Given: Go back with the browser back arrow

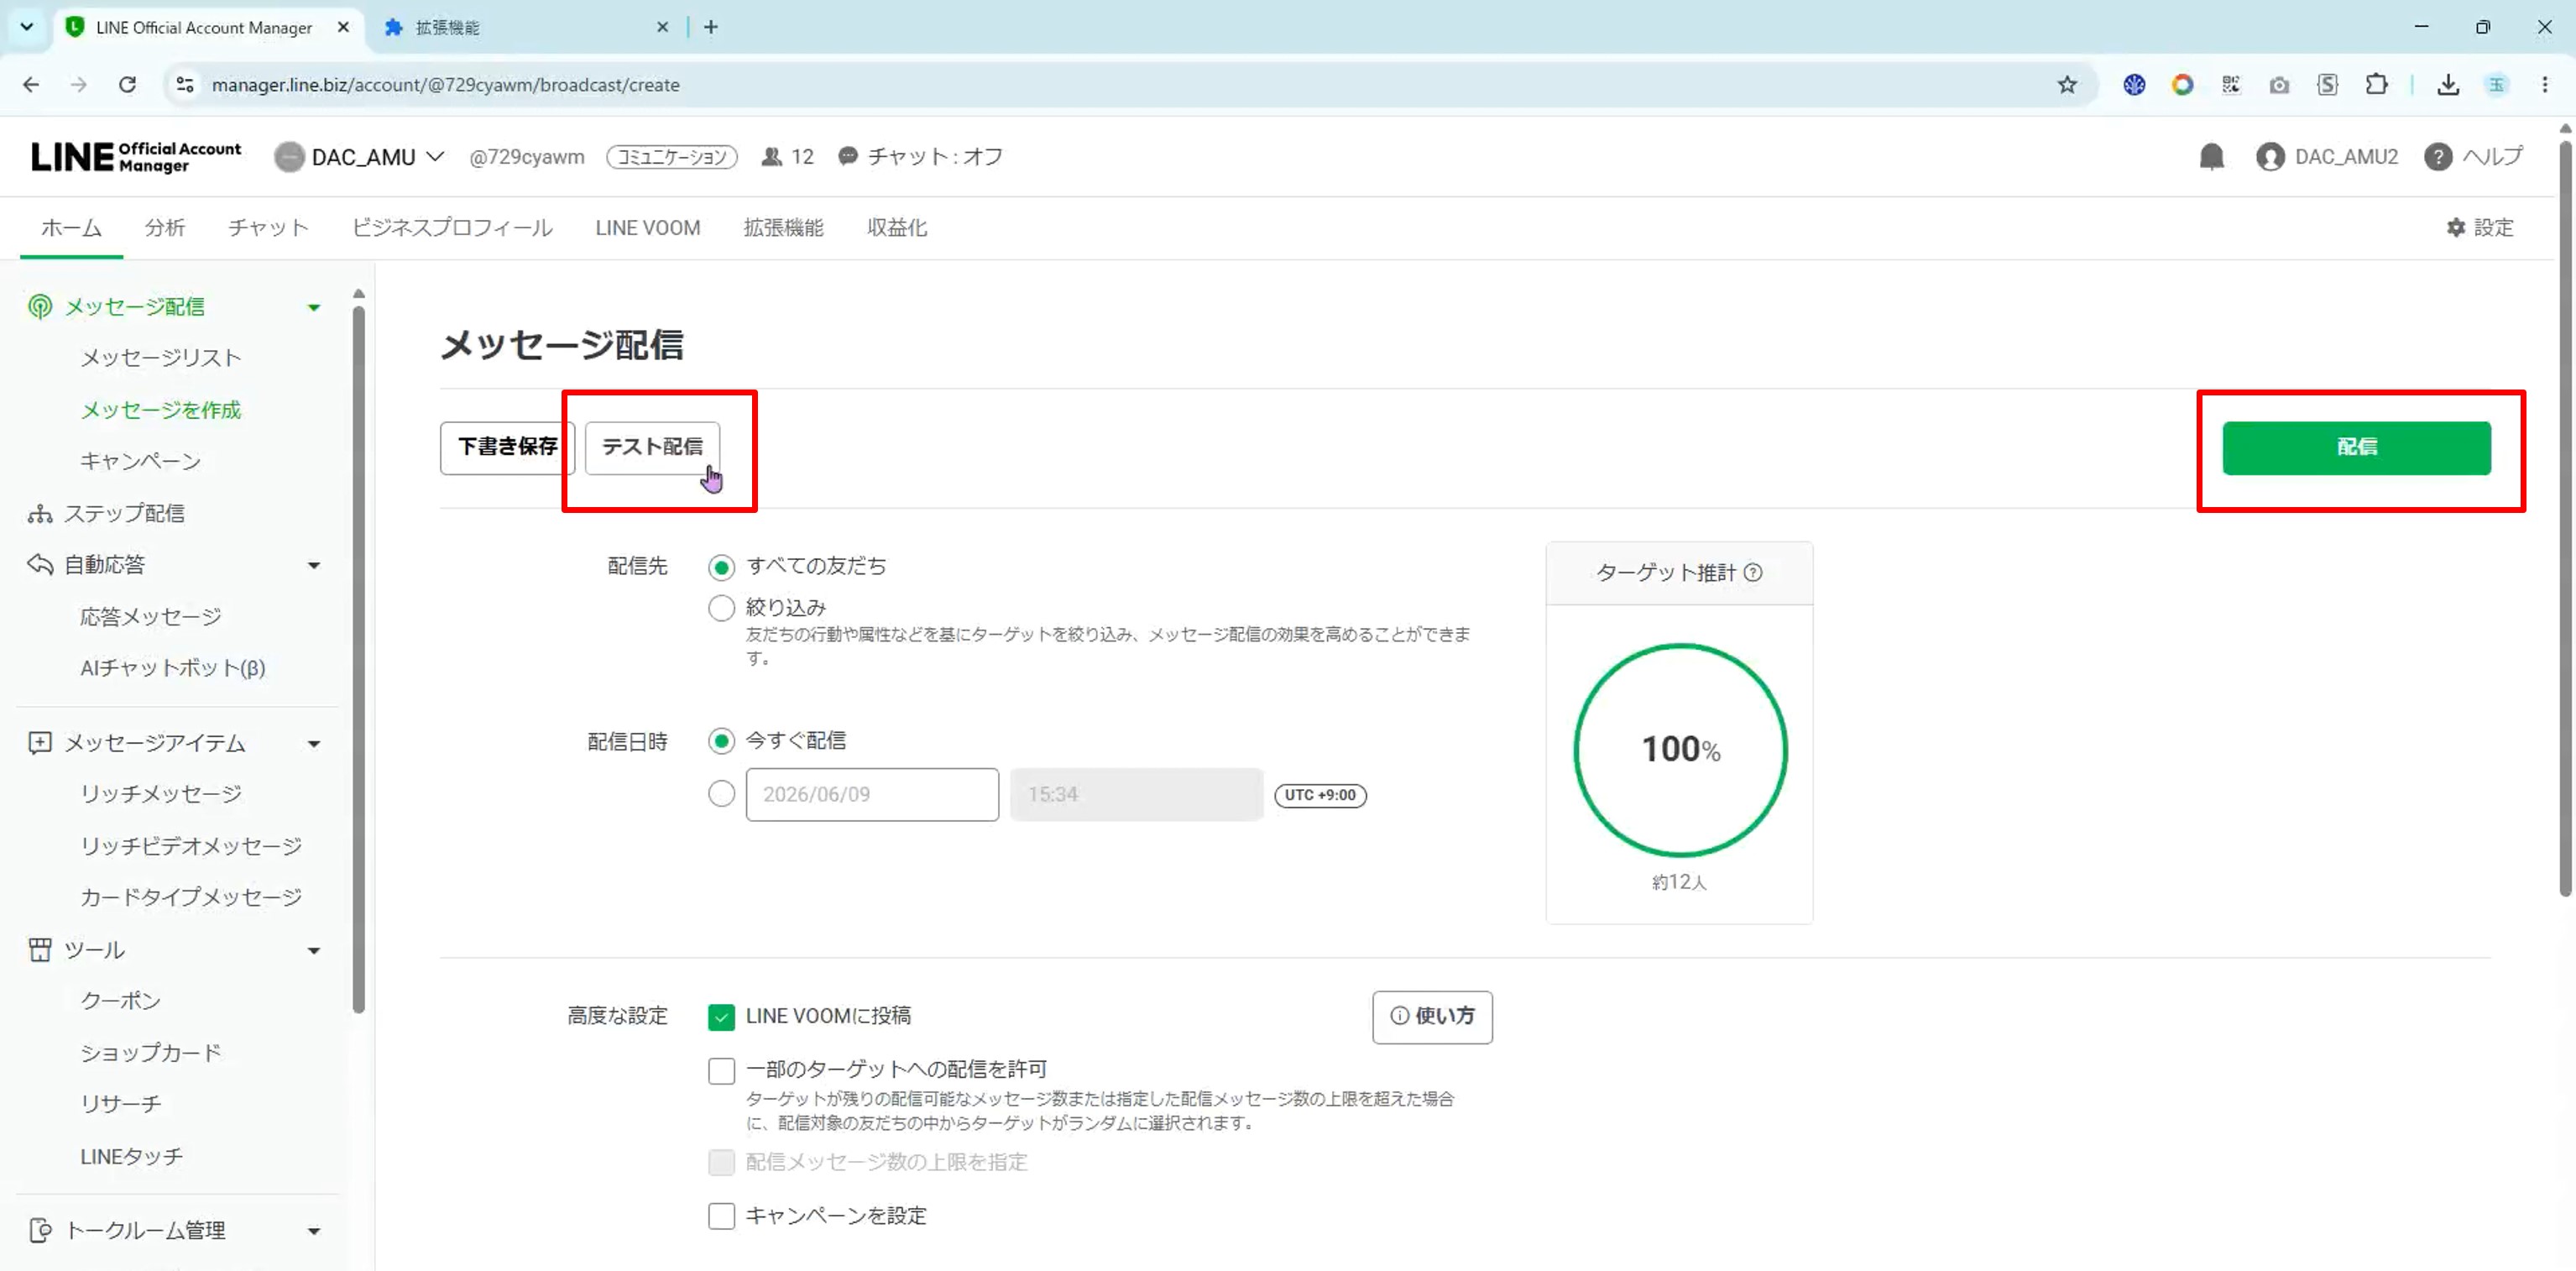Looking at the screenshot, I should [31, 85].
